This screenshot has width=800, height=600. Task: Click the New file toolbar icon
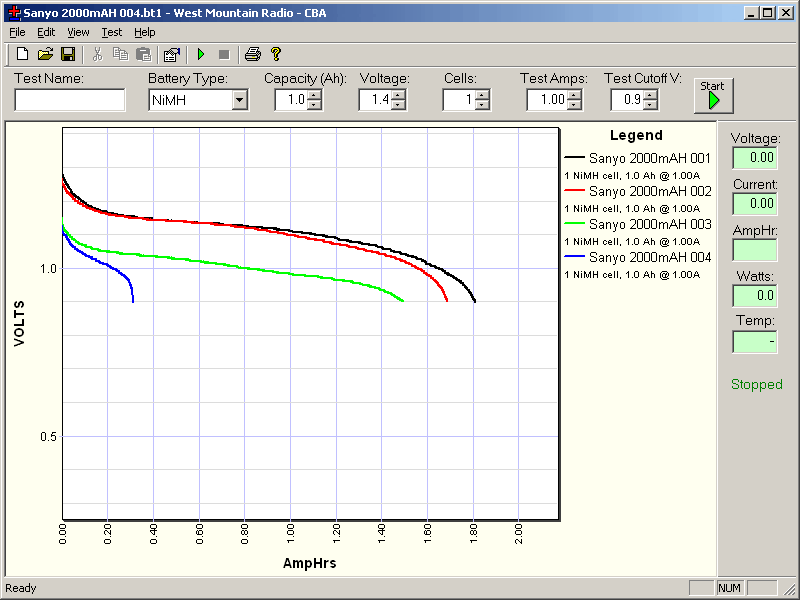(22, 54)
